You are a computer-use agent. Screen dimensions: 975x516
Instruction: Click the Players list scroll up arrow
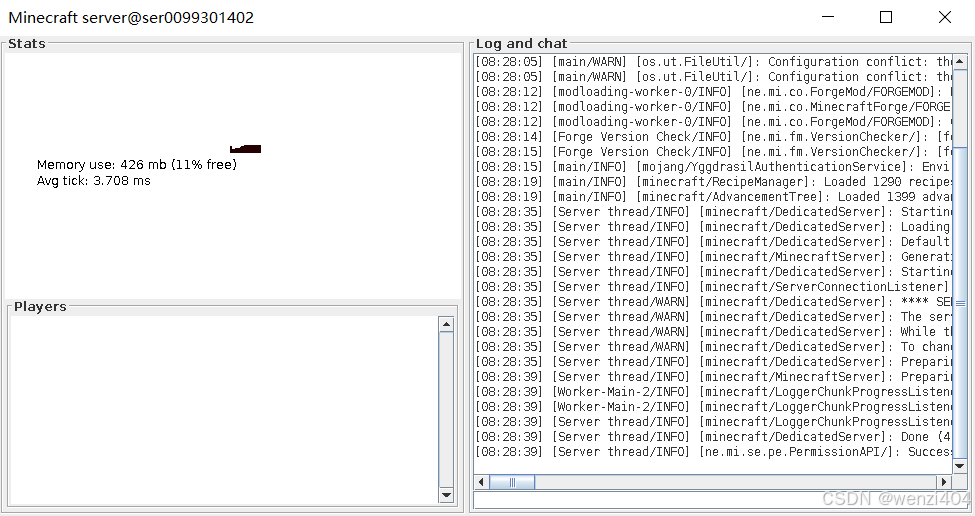[446, 324]
